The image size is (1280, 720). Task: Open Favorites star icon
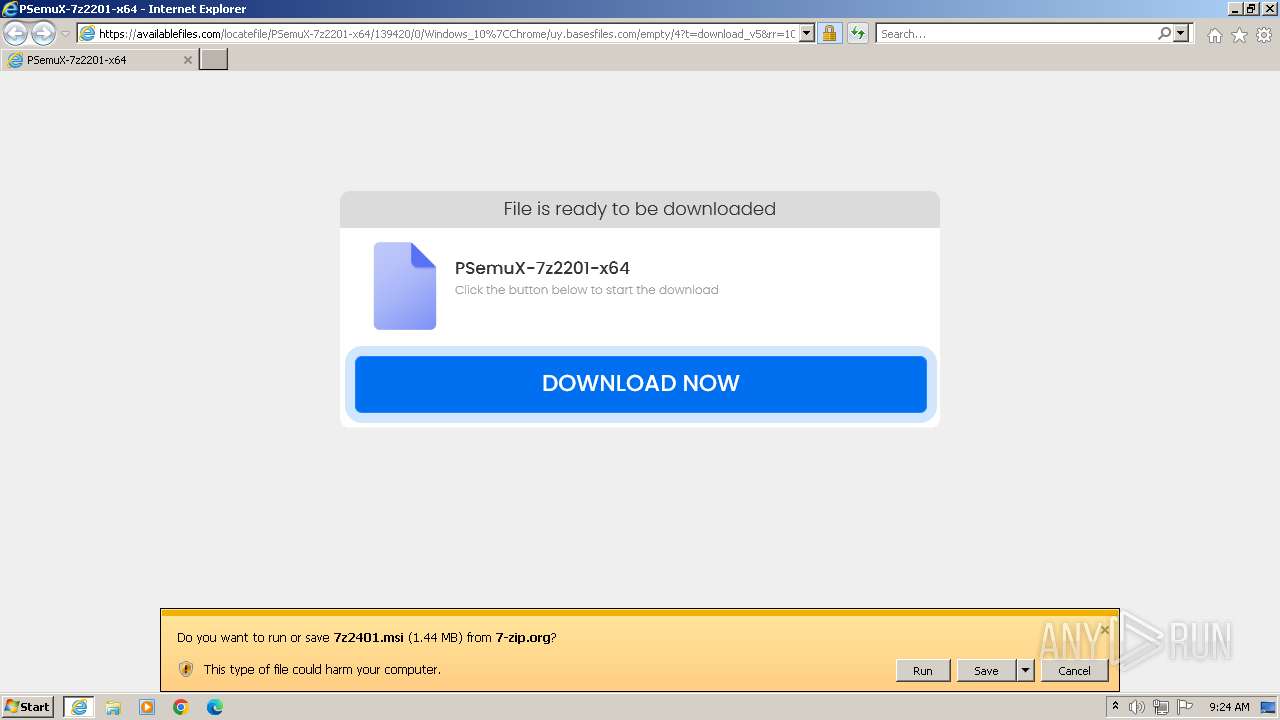point(1239,35)
